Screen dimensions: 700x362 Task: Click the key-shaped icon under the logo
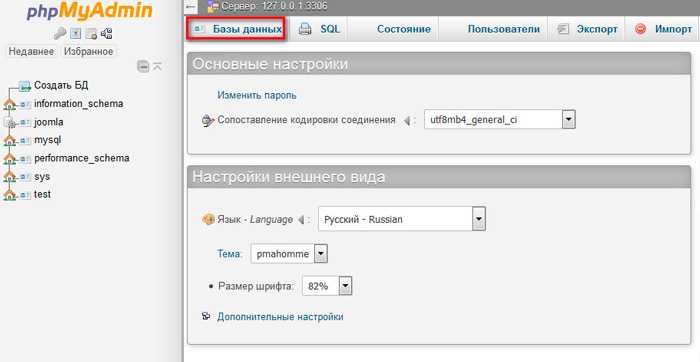(60, 33)
